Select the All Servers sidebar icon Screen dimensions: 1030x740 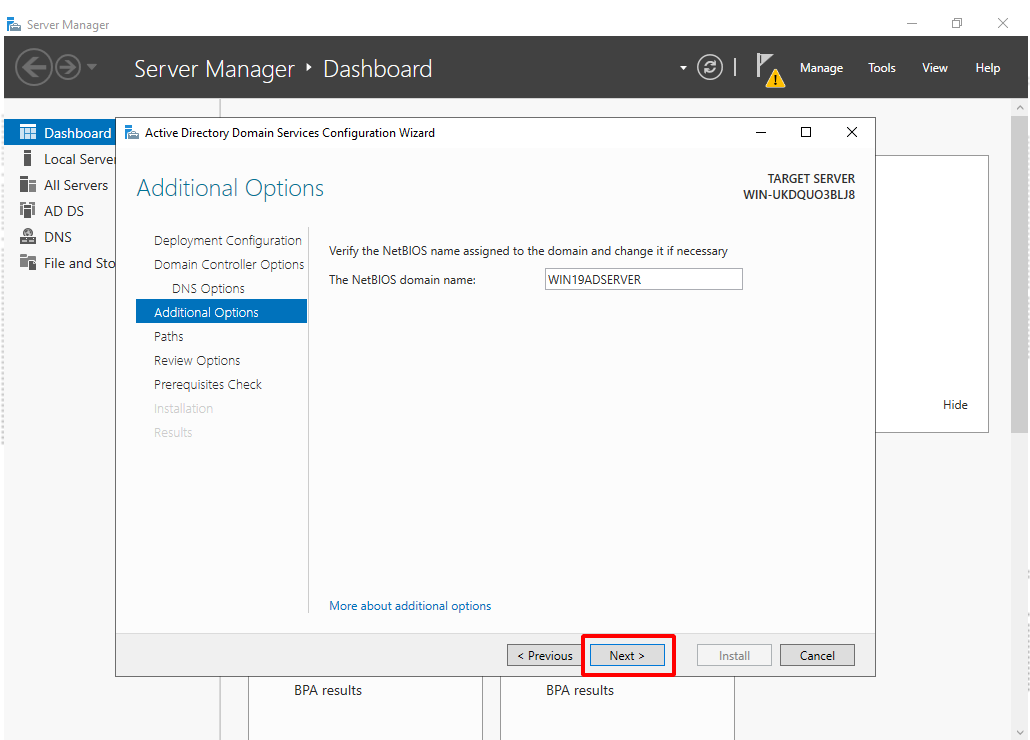[28, 185]
